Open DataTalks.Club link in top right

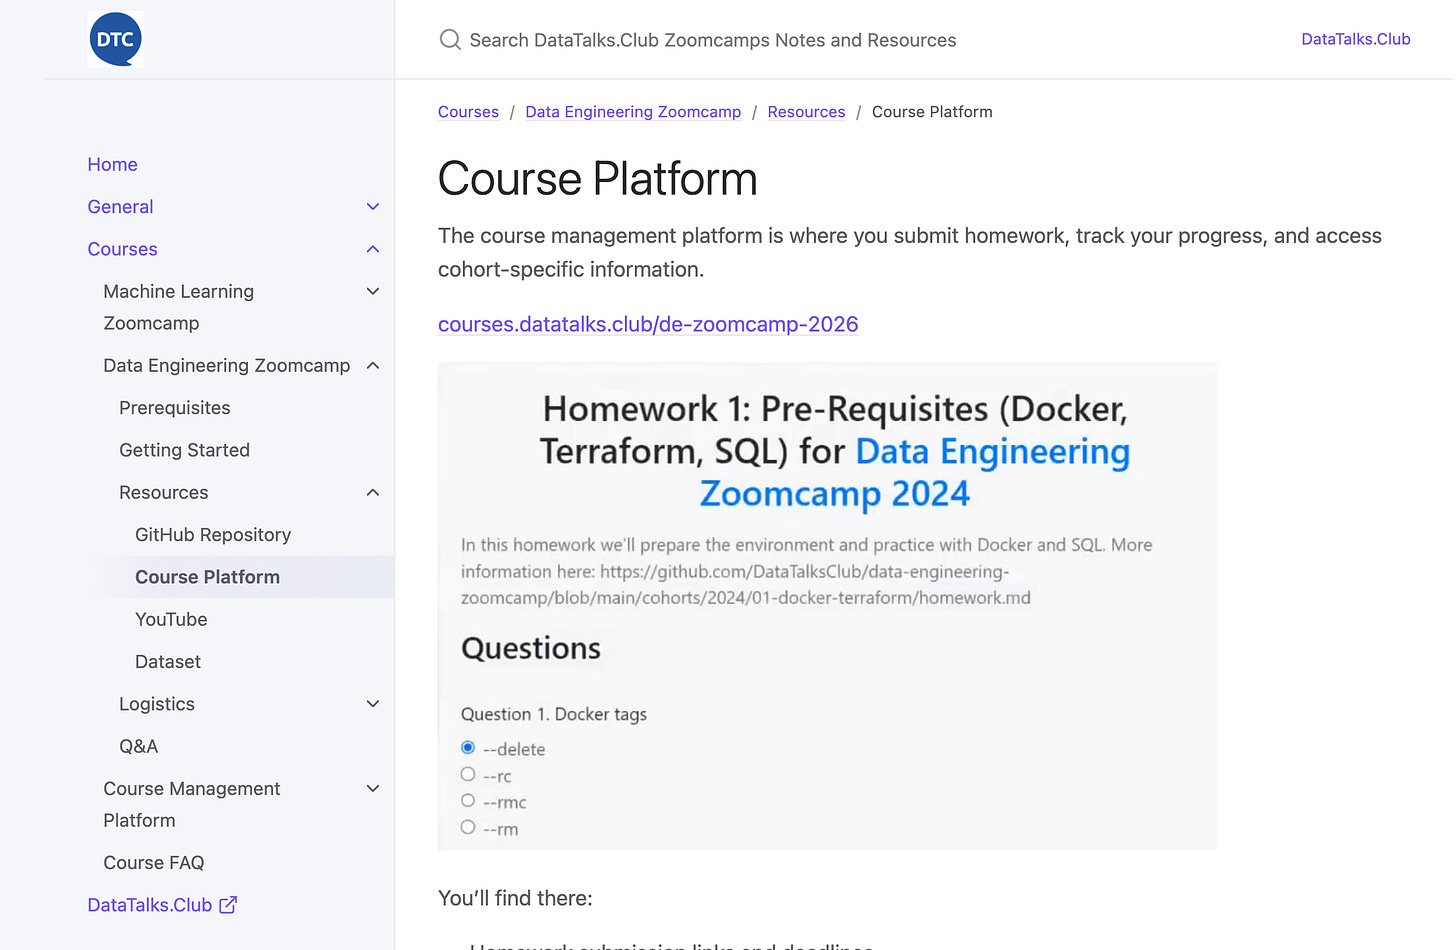1355,39
